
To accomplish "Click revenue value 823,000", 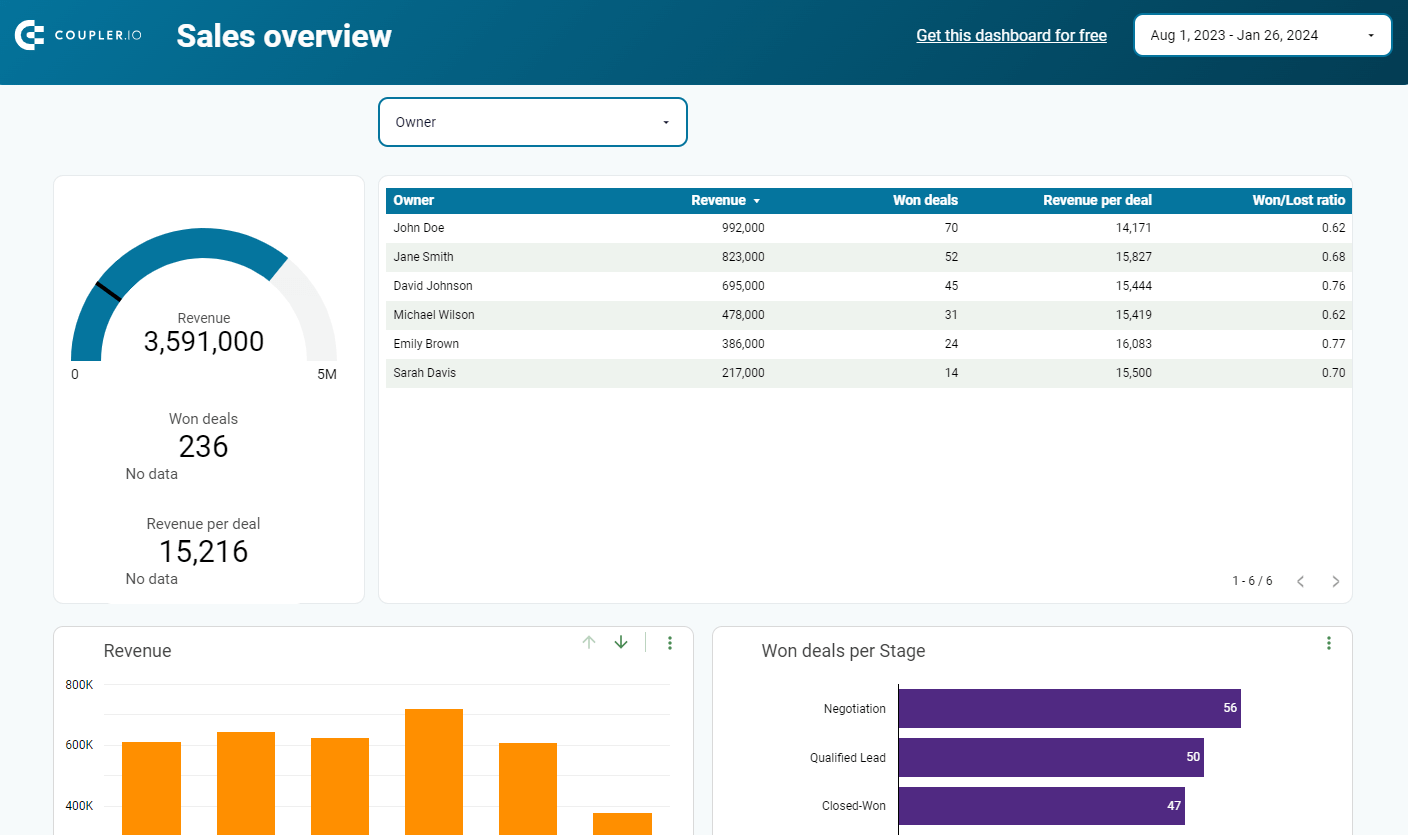I will pyautogui.click(x=743, y=257).
